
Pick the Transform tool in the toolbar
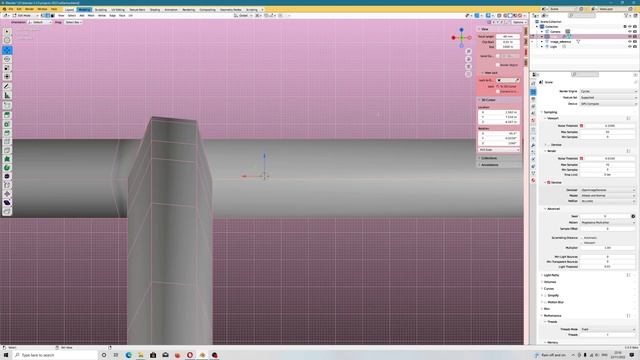click(x=7, y=76)
